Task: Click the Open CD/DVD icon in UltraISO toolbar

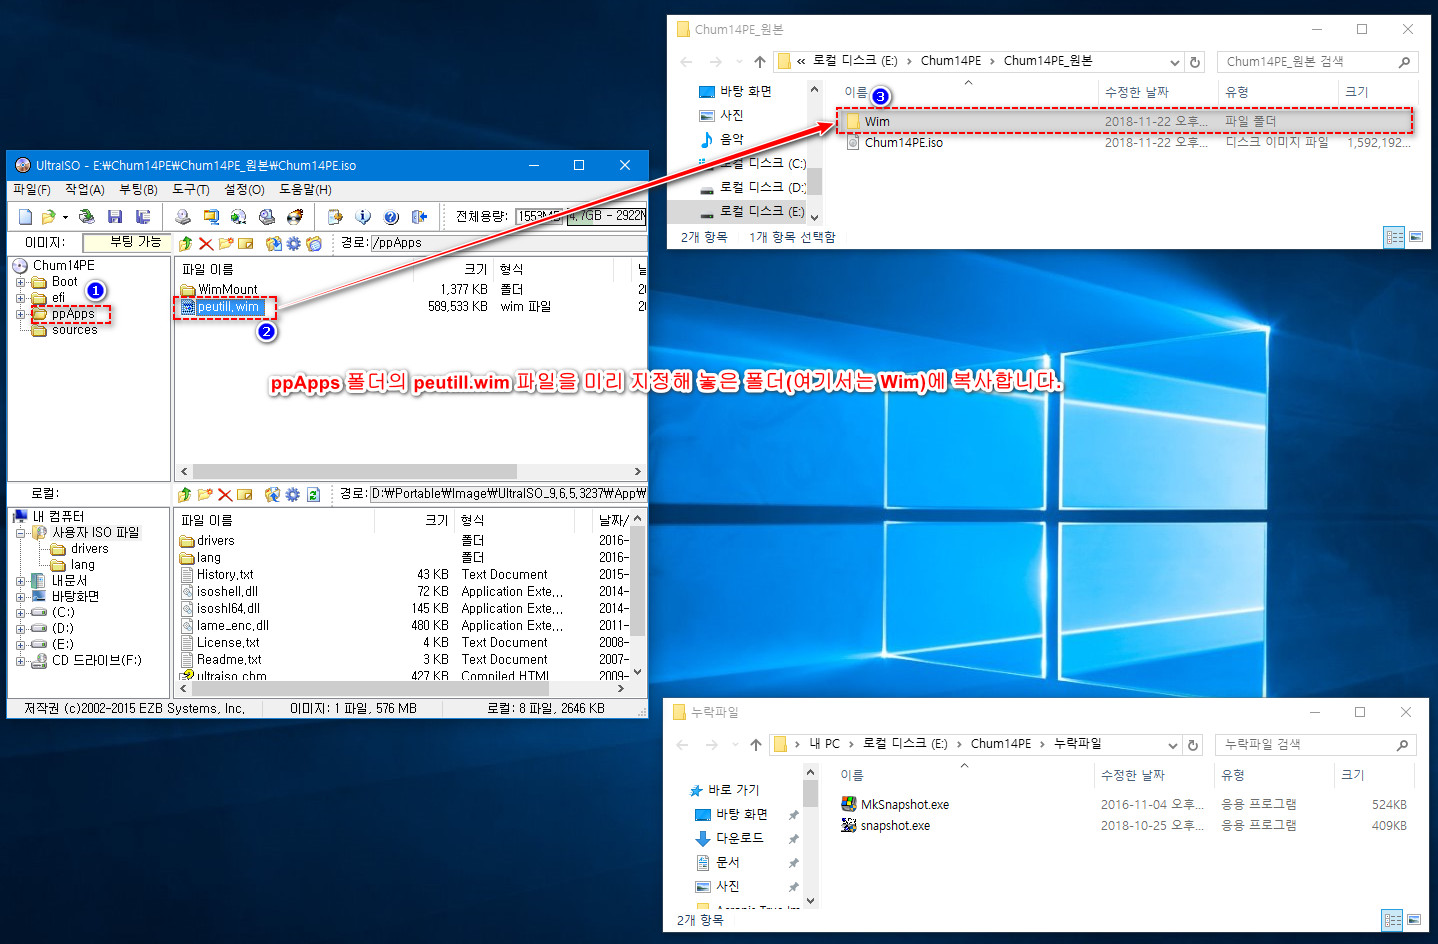Action: (87, 216)
